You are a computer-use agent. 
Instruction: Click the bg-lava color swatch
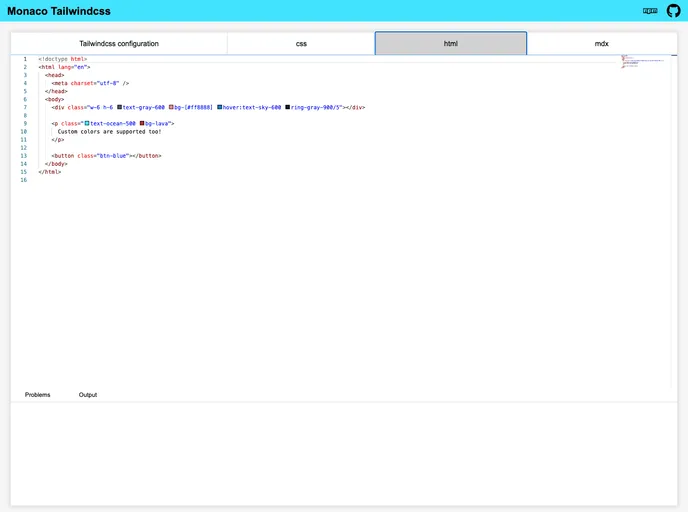click(x=142, y=123)
